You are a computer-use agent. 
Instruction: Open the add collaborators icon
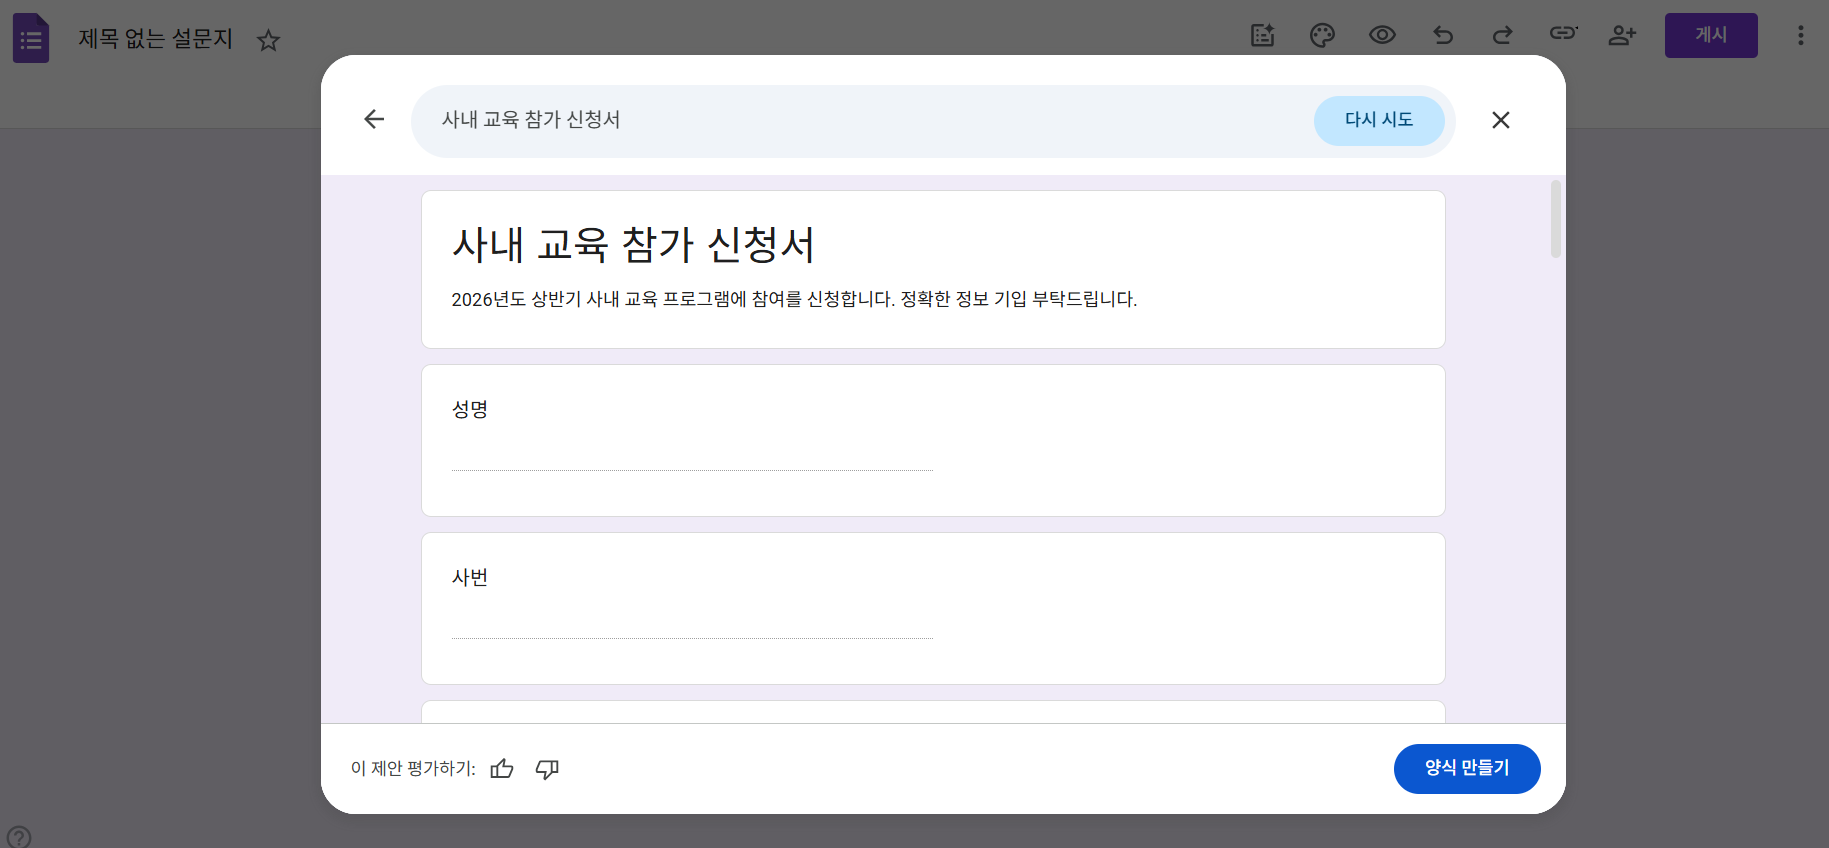click(1621, 36)
